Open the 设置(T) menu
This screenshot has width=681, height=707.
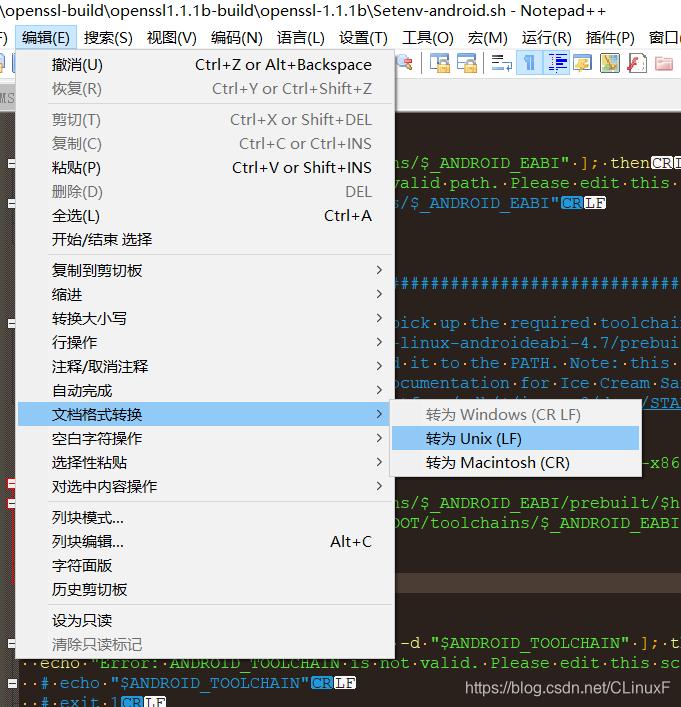pyautogui.click(x=364, y=37)
